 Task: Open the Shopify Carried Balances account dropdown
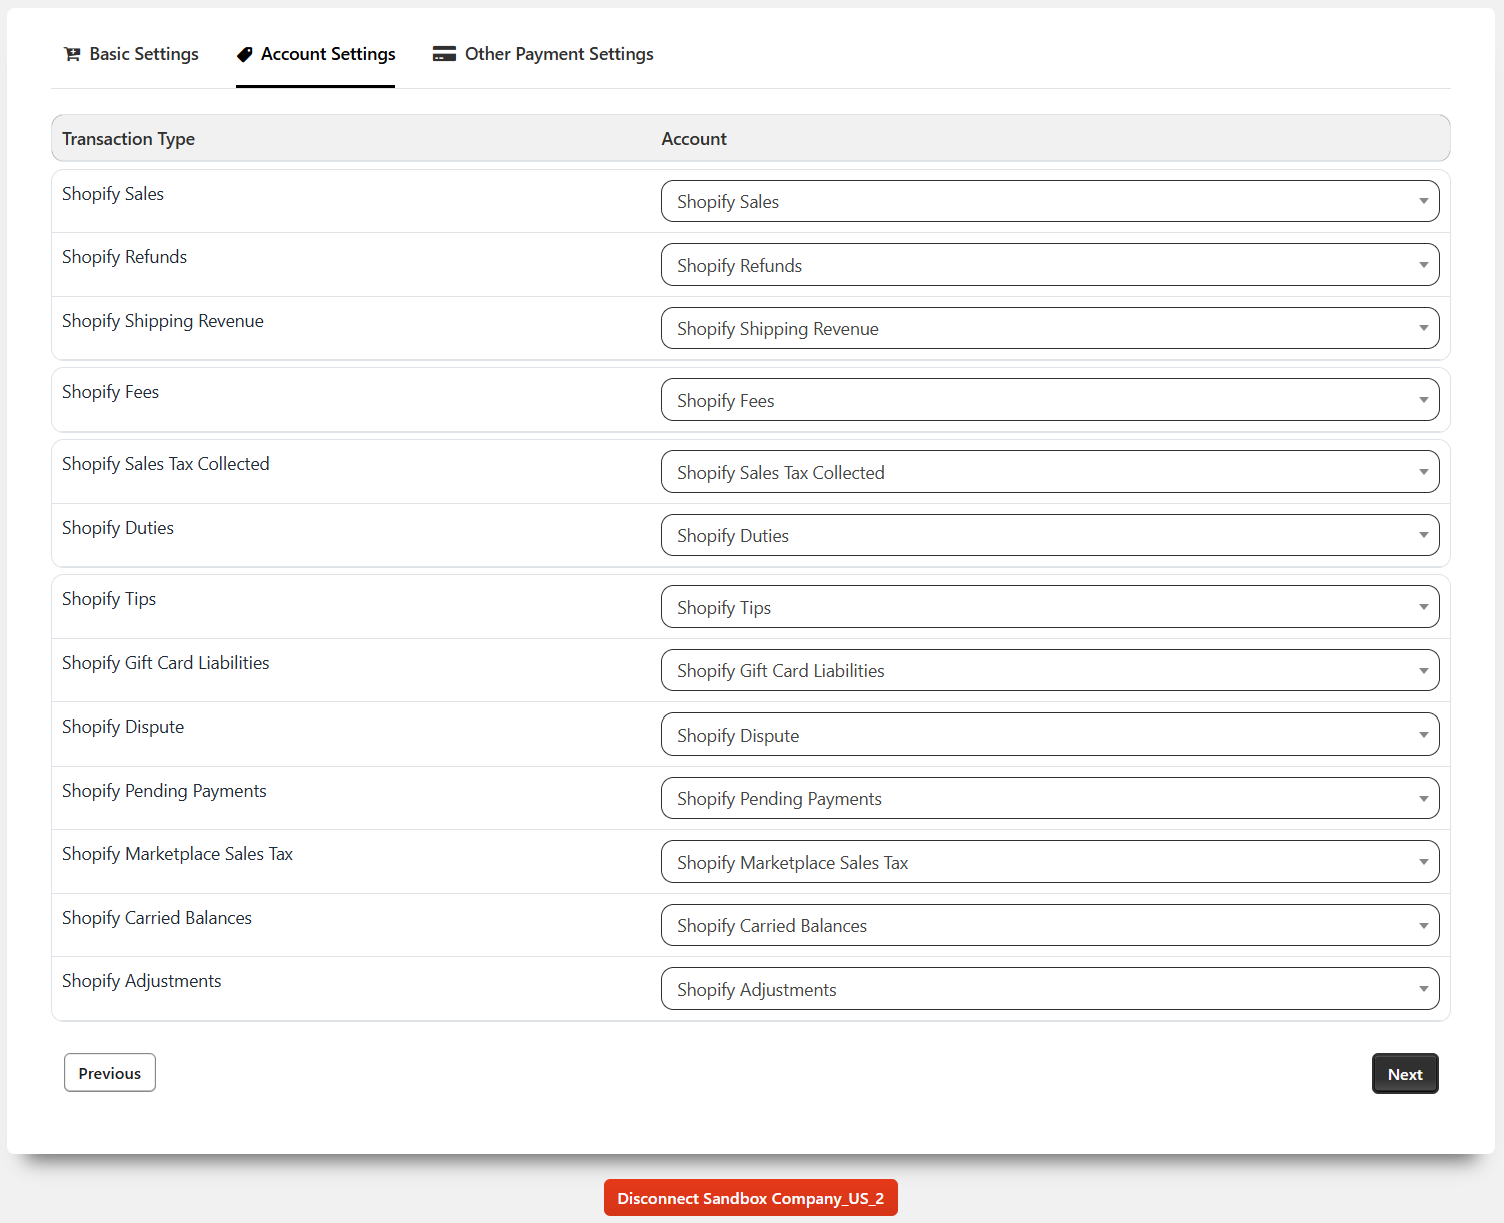pos(1050,925)
